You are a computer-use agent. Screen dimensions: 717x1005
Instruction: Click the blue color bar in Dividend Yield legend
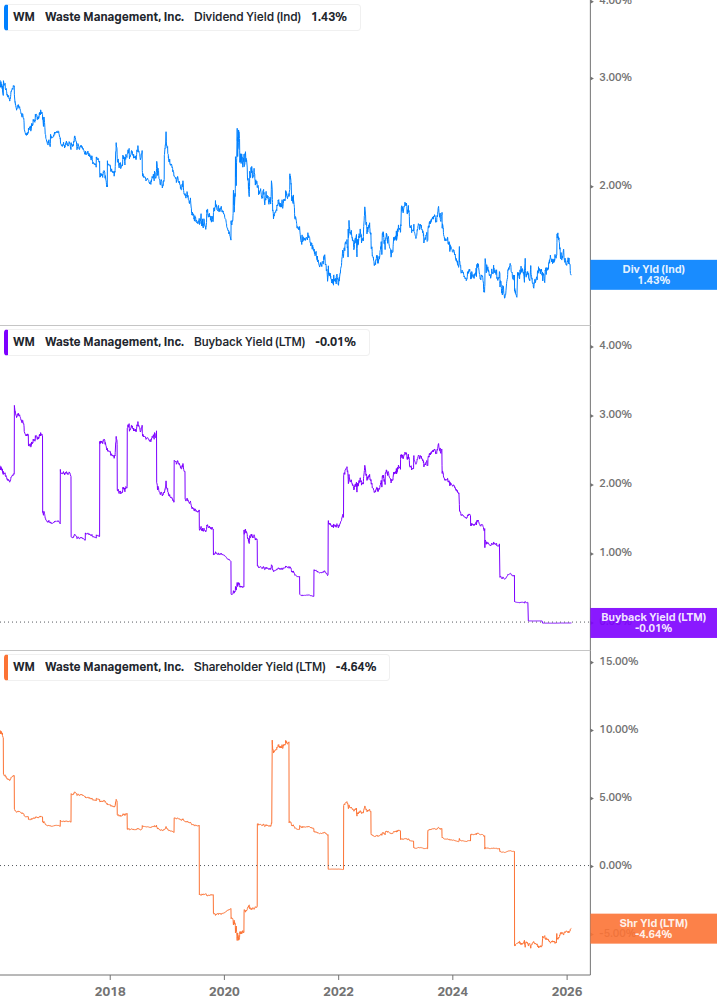(x=6, y=17)
